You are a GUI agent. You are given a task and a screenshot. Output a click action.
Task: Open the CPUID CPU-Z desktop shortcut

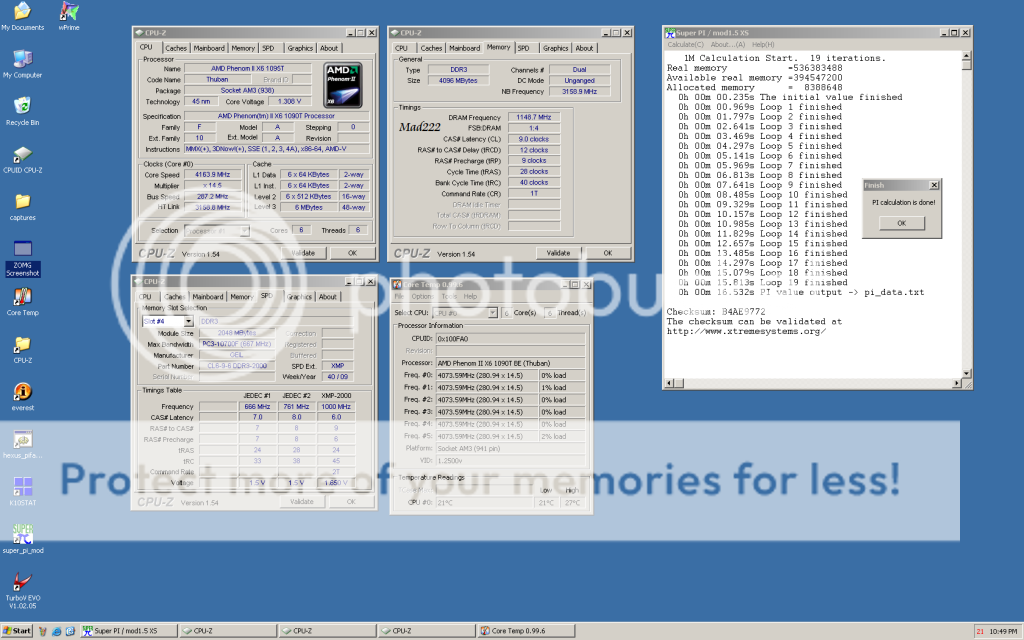pyautogui.click(x=22, y=155)
